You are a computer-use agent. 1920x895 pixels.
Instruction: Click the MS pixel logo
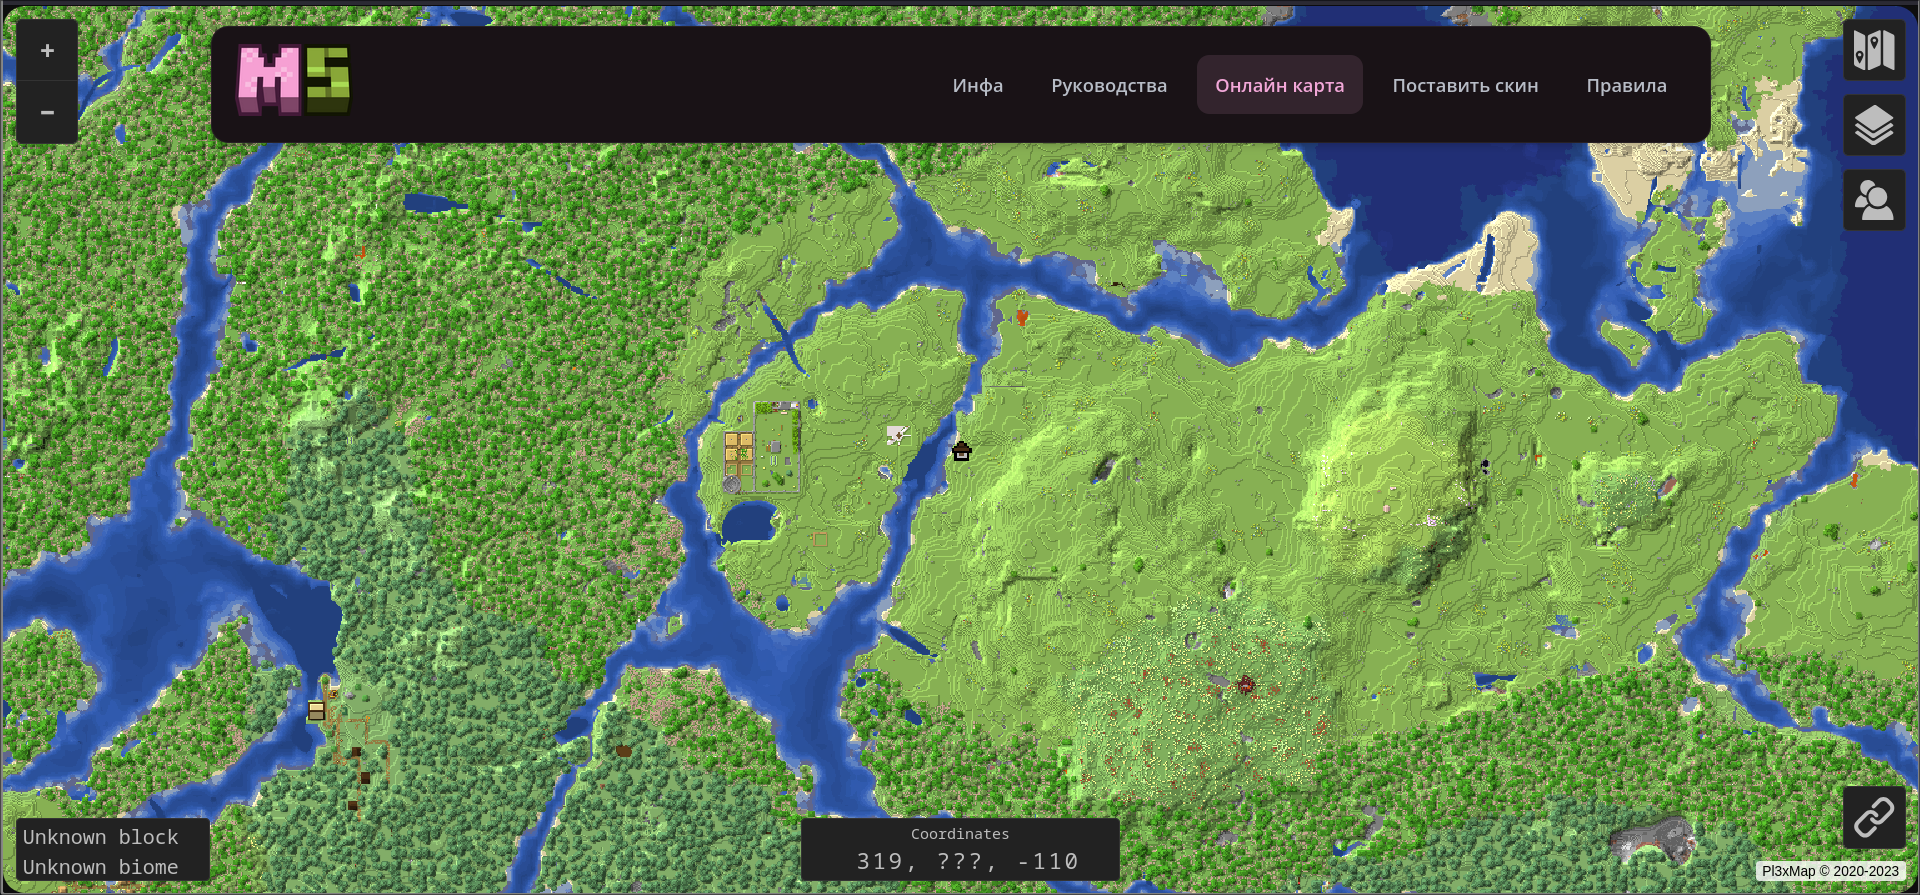point(293,80)
